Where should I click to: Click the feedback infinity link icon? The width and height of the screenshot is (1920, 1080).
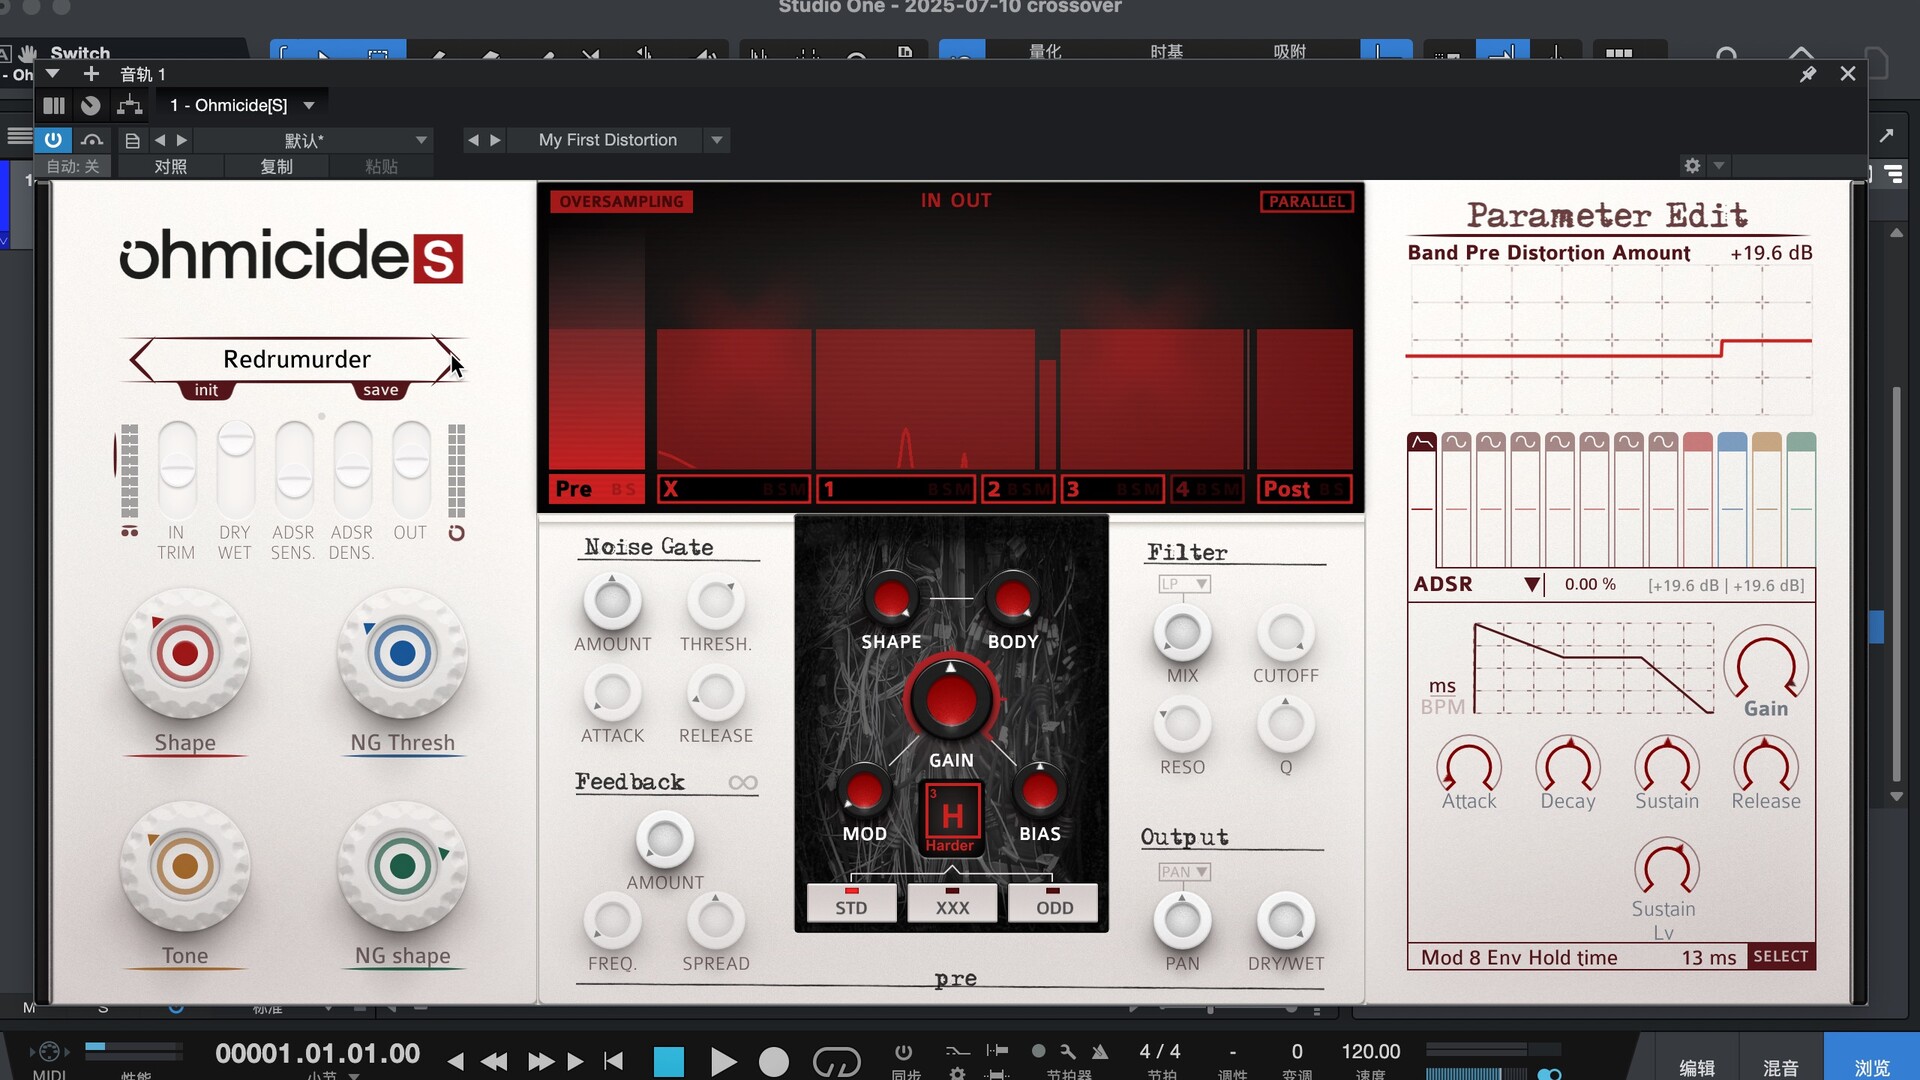tap(743, 782)
